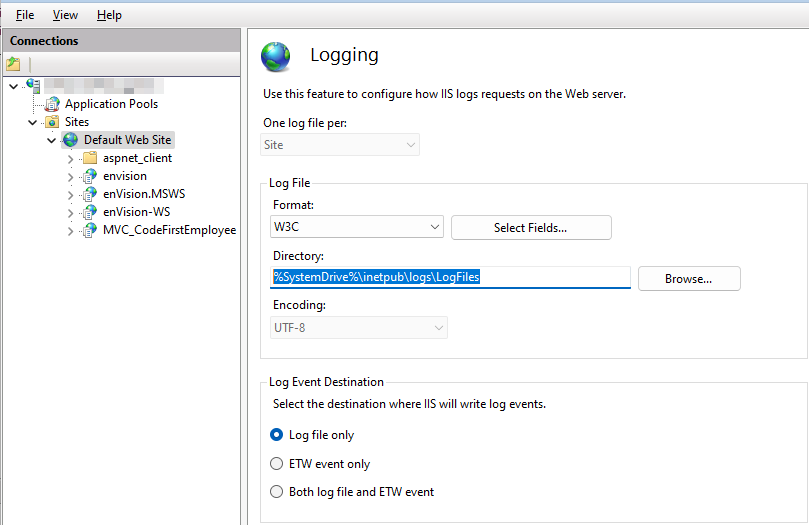Select the Sites tree label
This screenshot has height=525, width=809.
click(x=77, y=122)
